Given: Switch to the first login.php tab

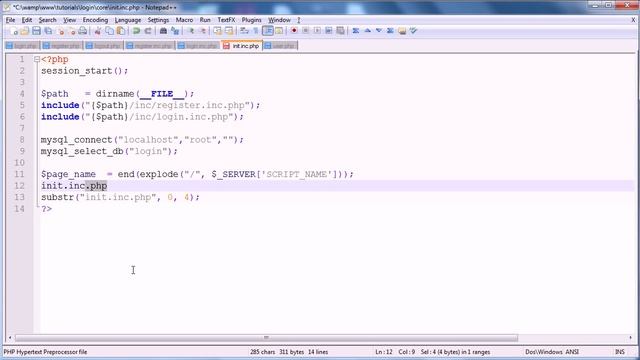Looking at the screenshot, I should pyautogui.click(x=22, y=46).
